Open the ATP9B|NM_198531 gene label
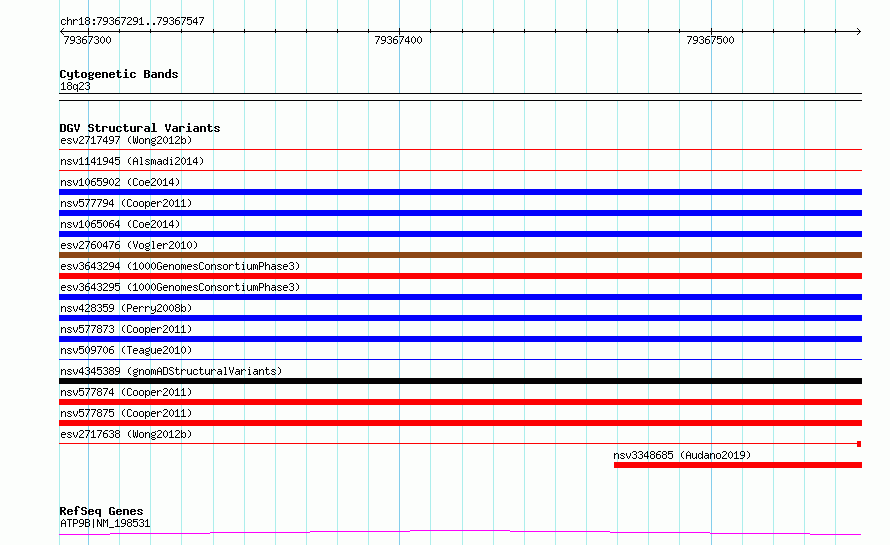The image size is (890, 545). pos(105,523)
